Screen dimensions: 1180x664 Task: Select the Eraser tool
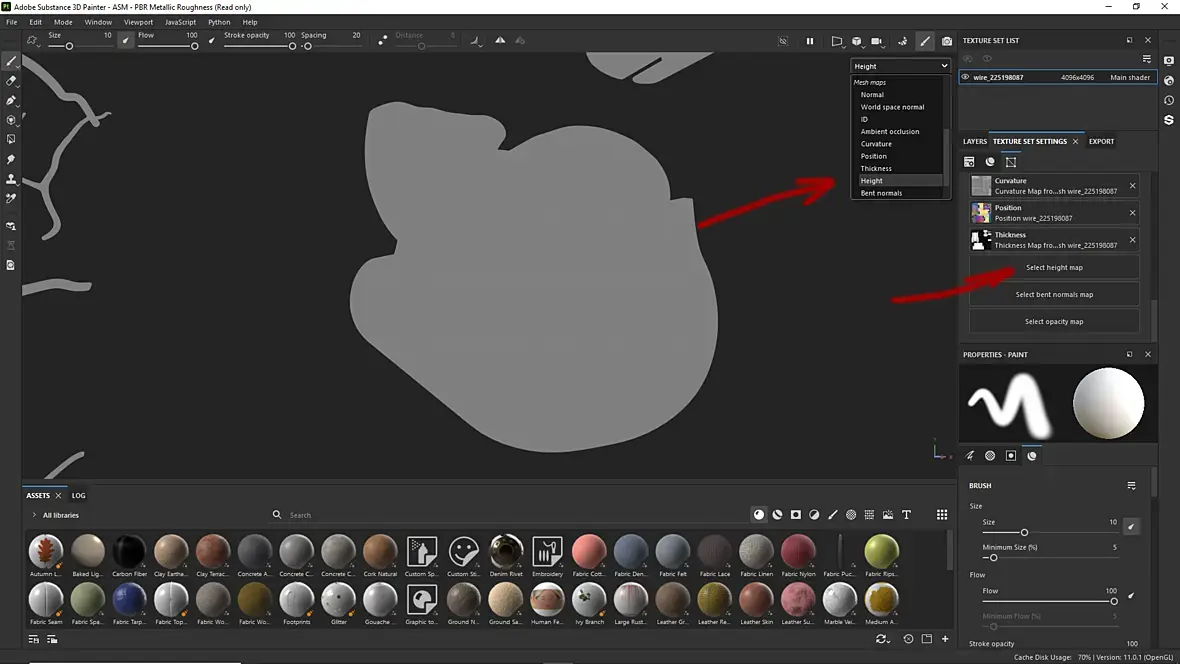tap(11, 81)
